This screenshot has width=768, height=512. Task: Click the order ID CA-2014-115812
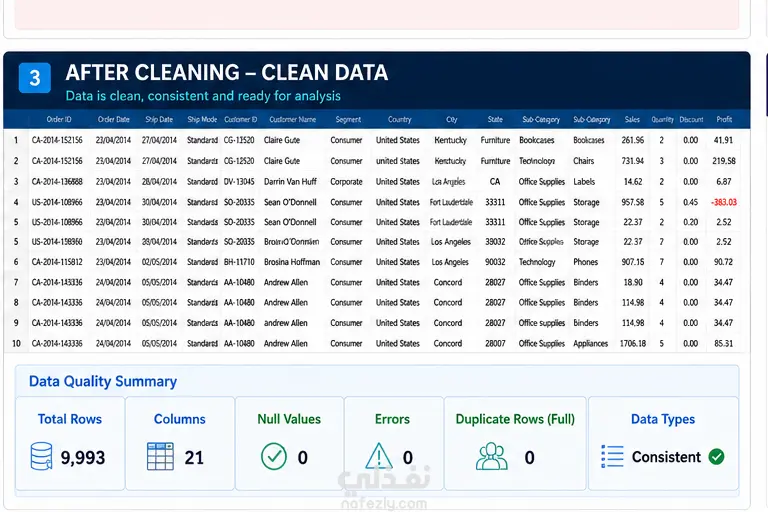tap(57, 262)
